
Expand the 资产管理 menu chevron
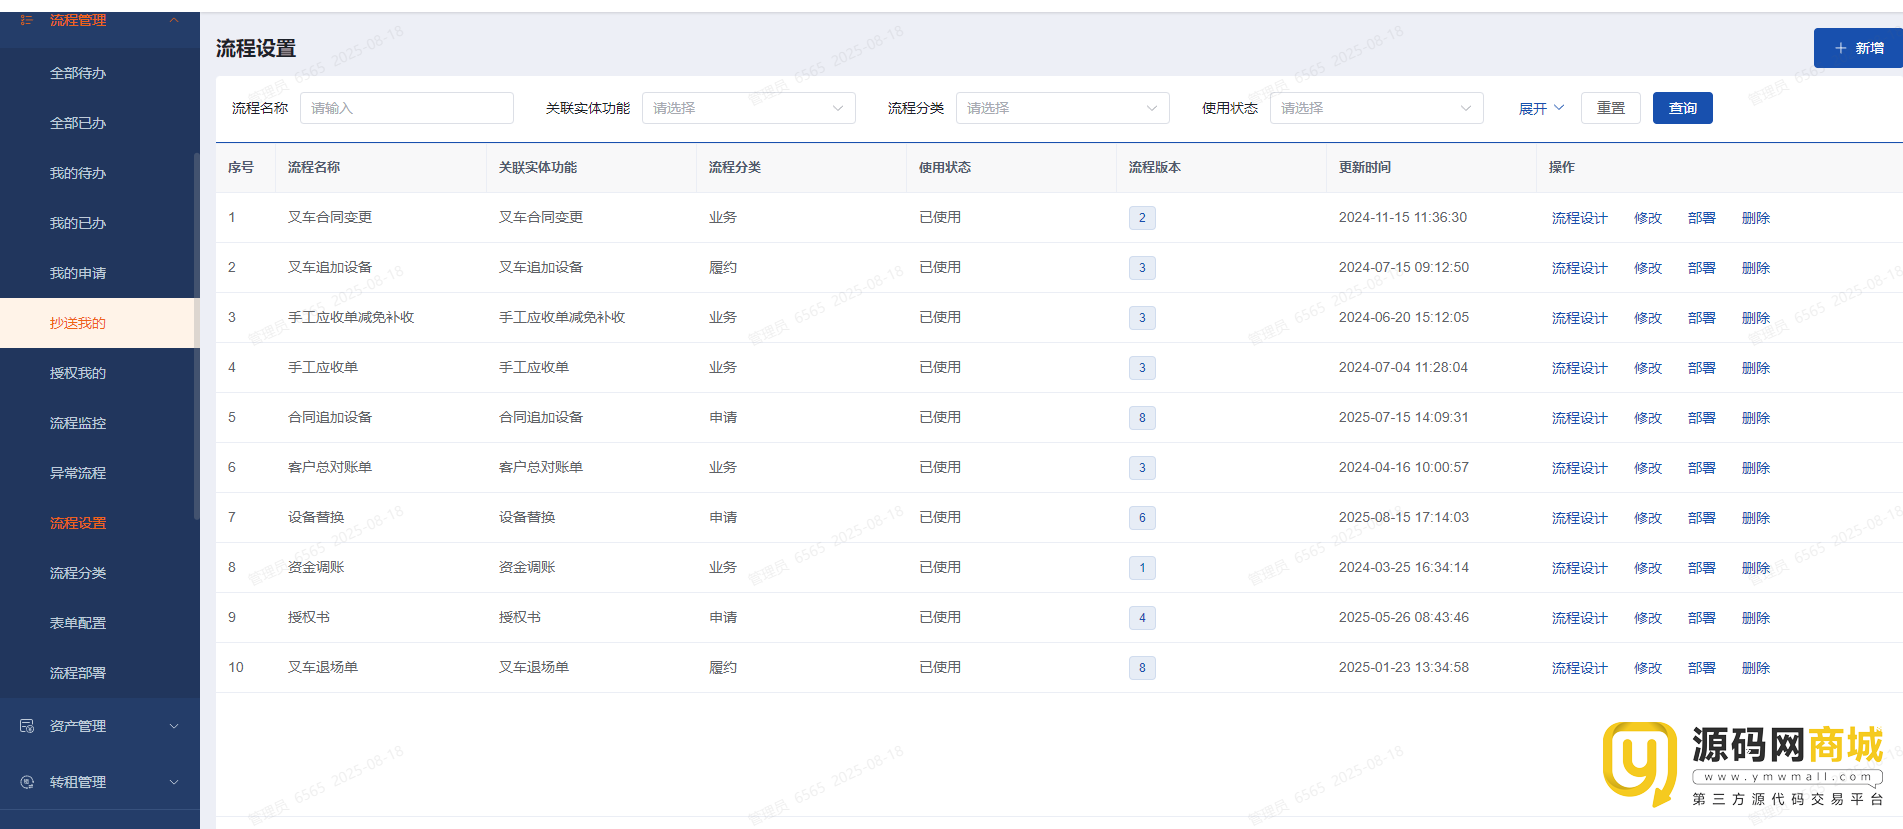174,726
